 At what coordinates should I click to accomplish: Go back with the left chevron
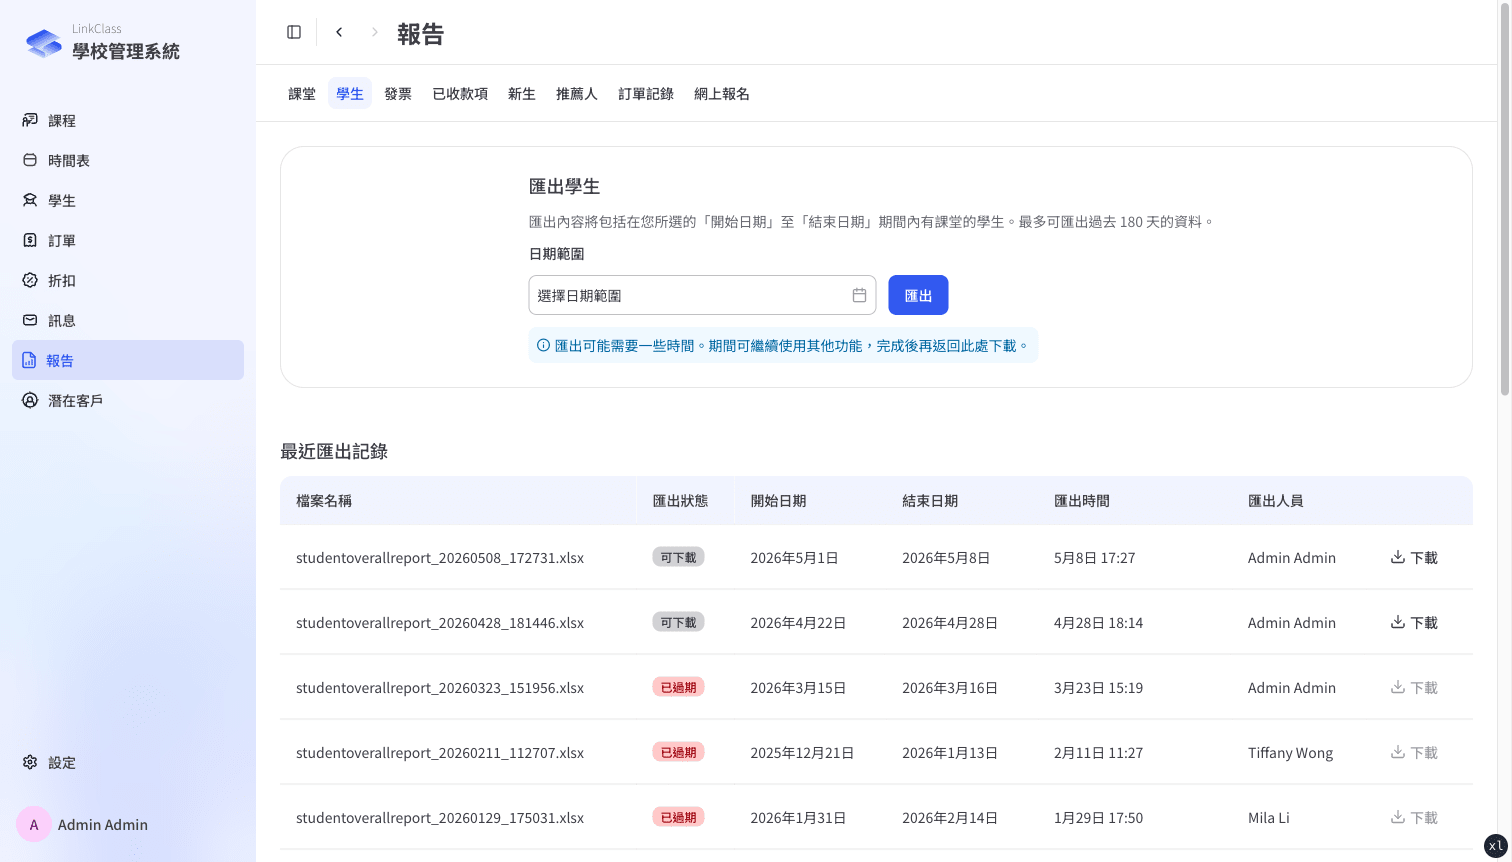point(339,32)
